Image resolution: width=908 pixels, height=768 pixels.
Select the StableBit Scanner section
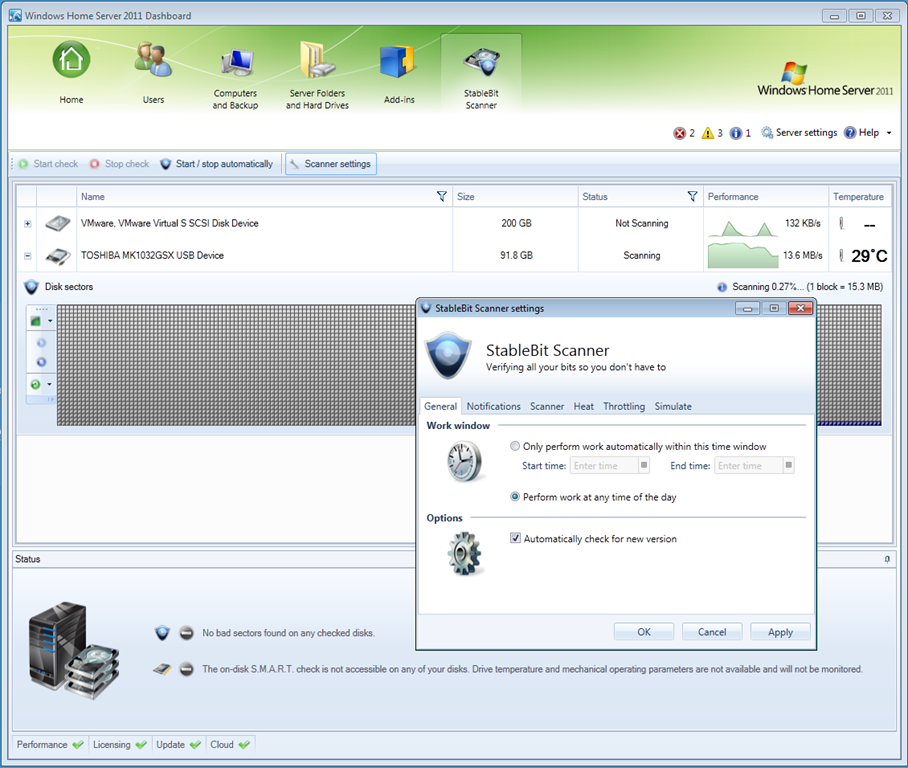pyautogui.click(x=481, y=74)
